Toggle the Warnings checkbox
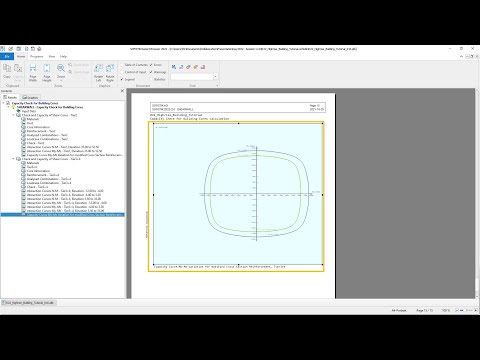This screenshot has width=480, height=360. [x=151, y=72]
